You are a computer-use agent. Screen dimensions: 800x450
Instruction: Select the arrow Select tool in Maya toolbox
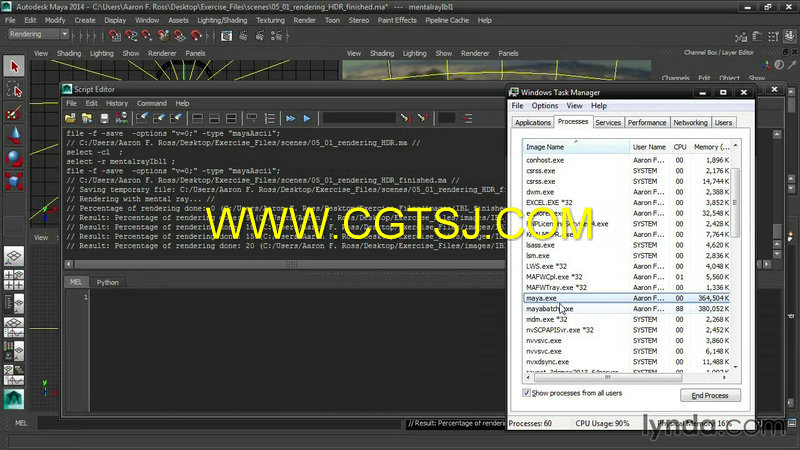click(x=14, y=66)
